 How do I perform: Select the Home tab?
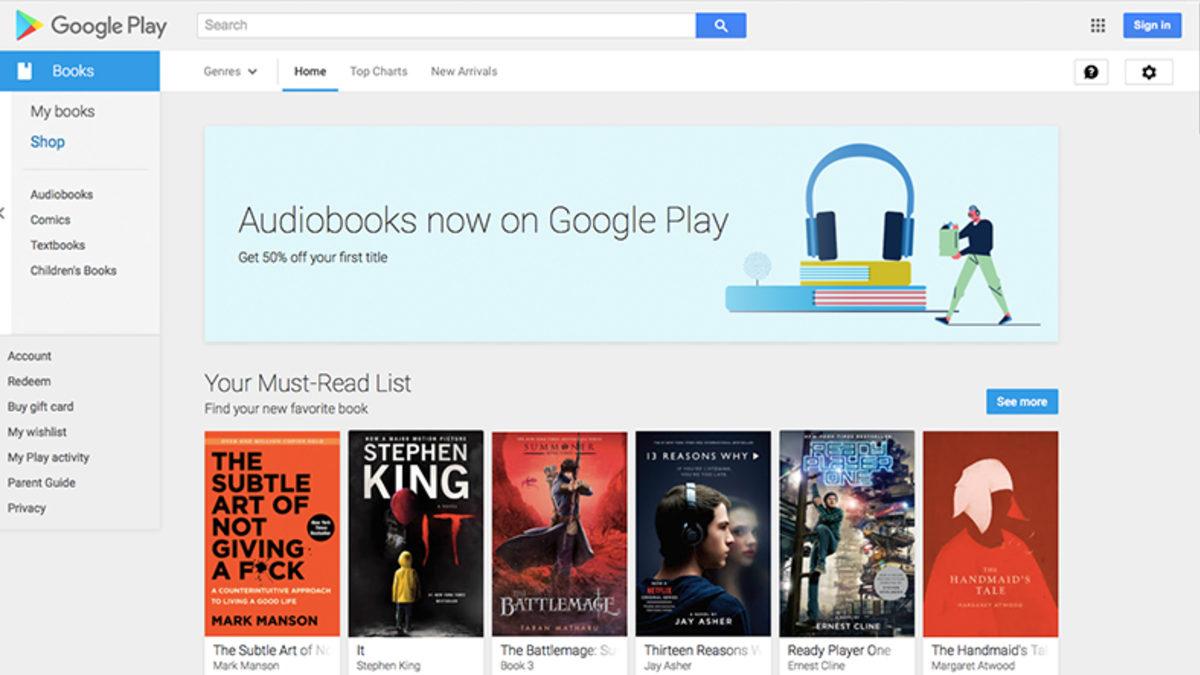click(310, 72)
